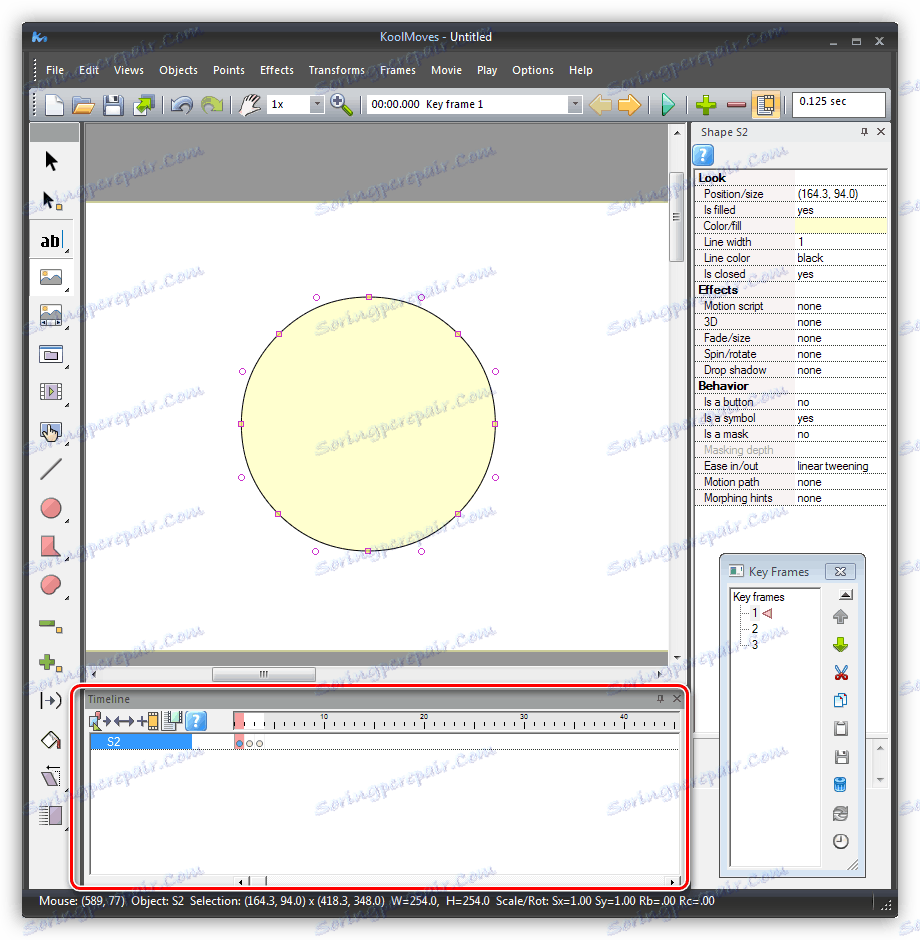Open the zoom level 1x dropdown
The height and width of the screenshot is (940, 920).
coord(316,104)
